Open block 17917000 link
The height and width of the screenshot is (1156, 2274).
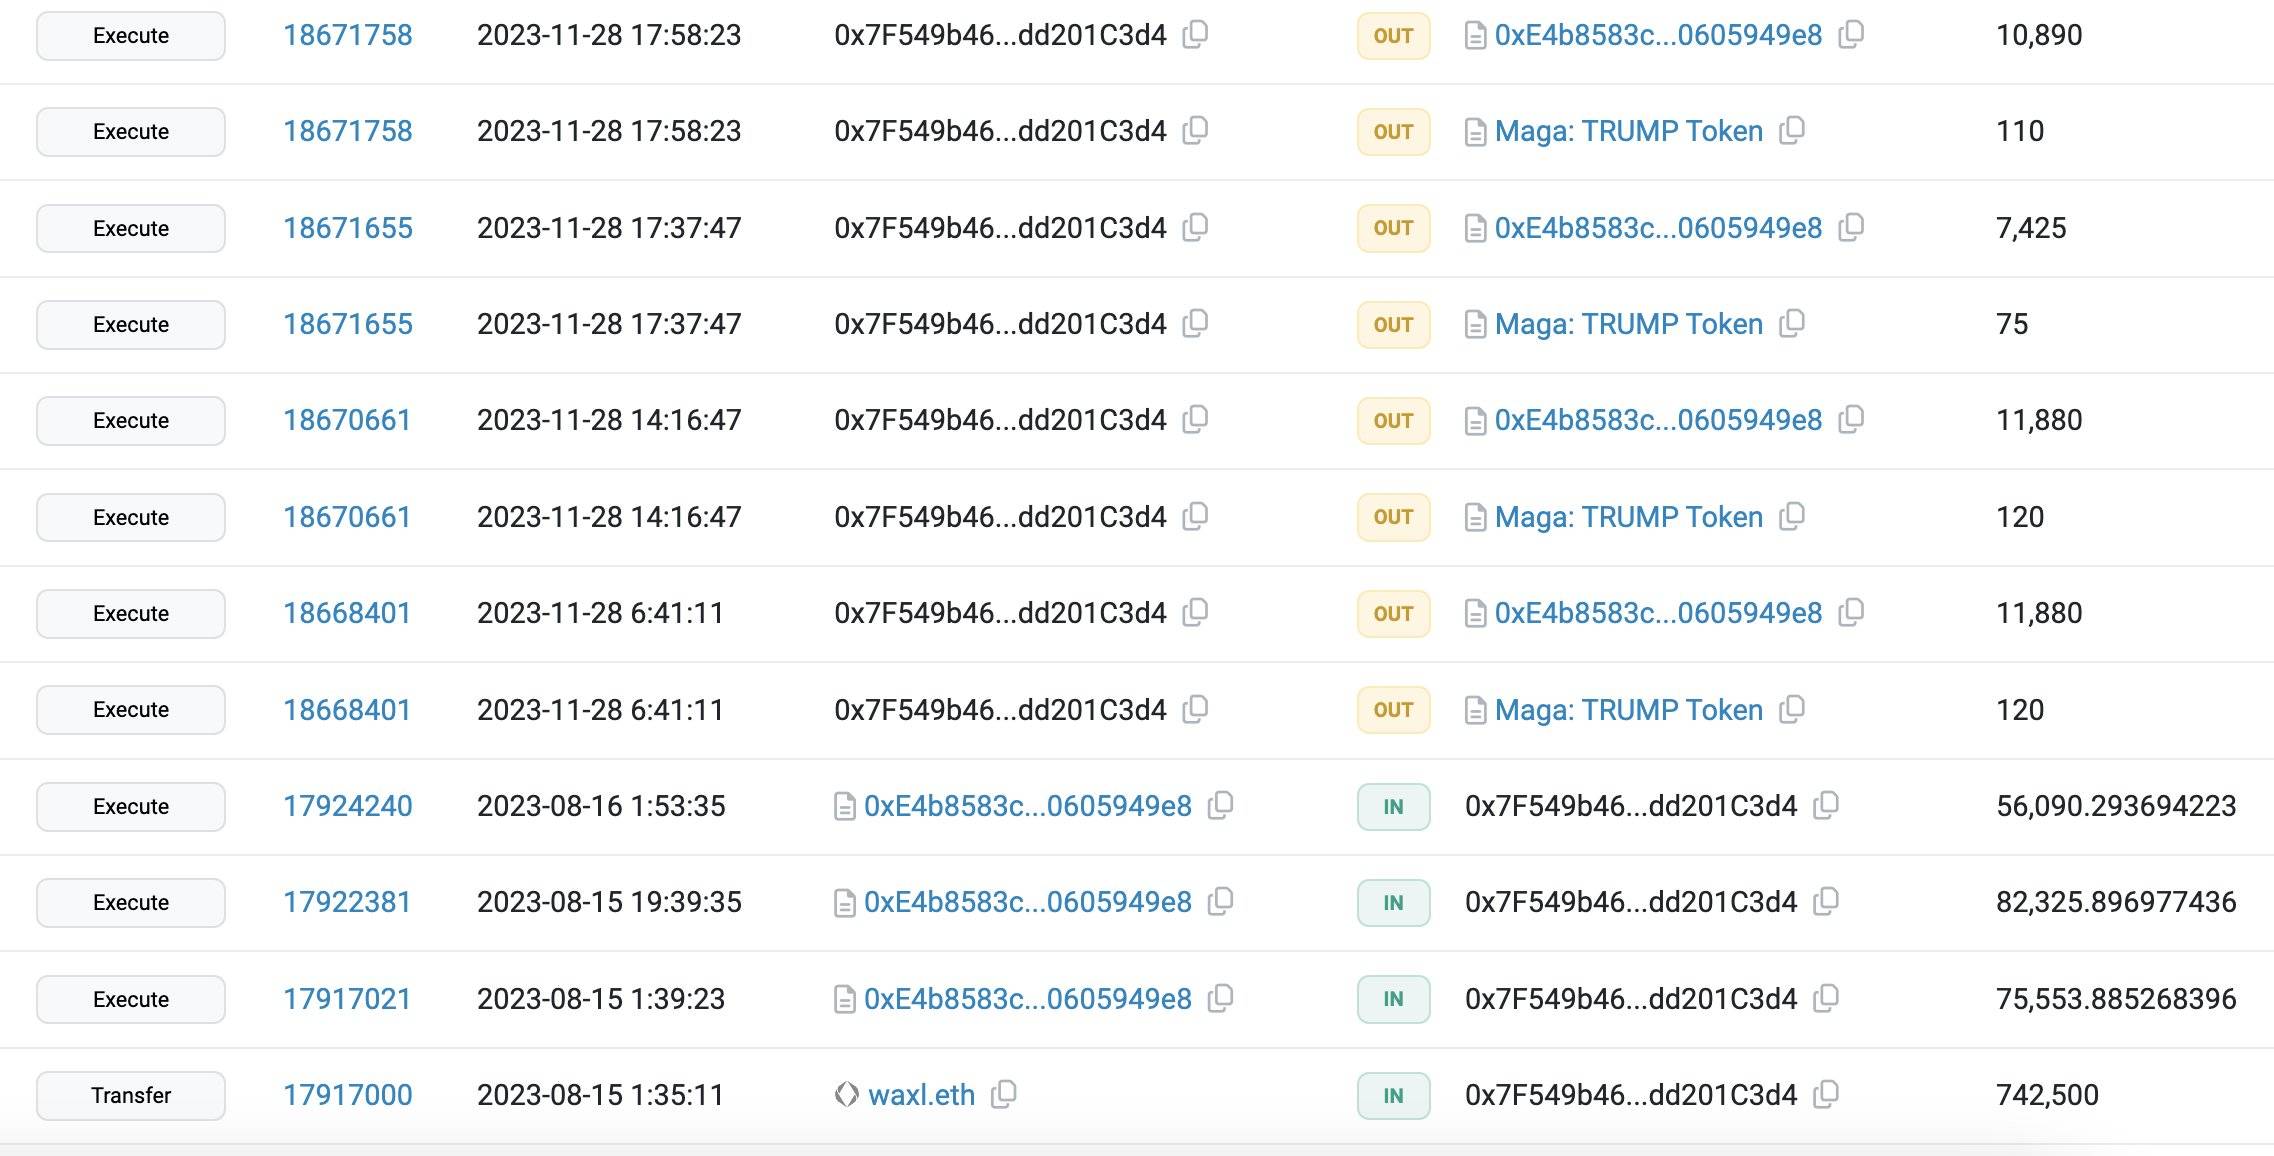coord(347,1095)
